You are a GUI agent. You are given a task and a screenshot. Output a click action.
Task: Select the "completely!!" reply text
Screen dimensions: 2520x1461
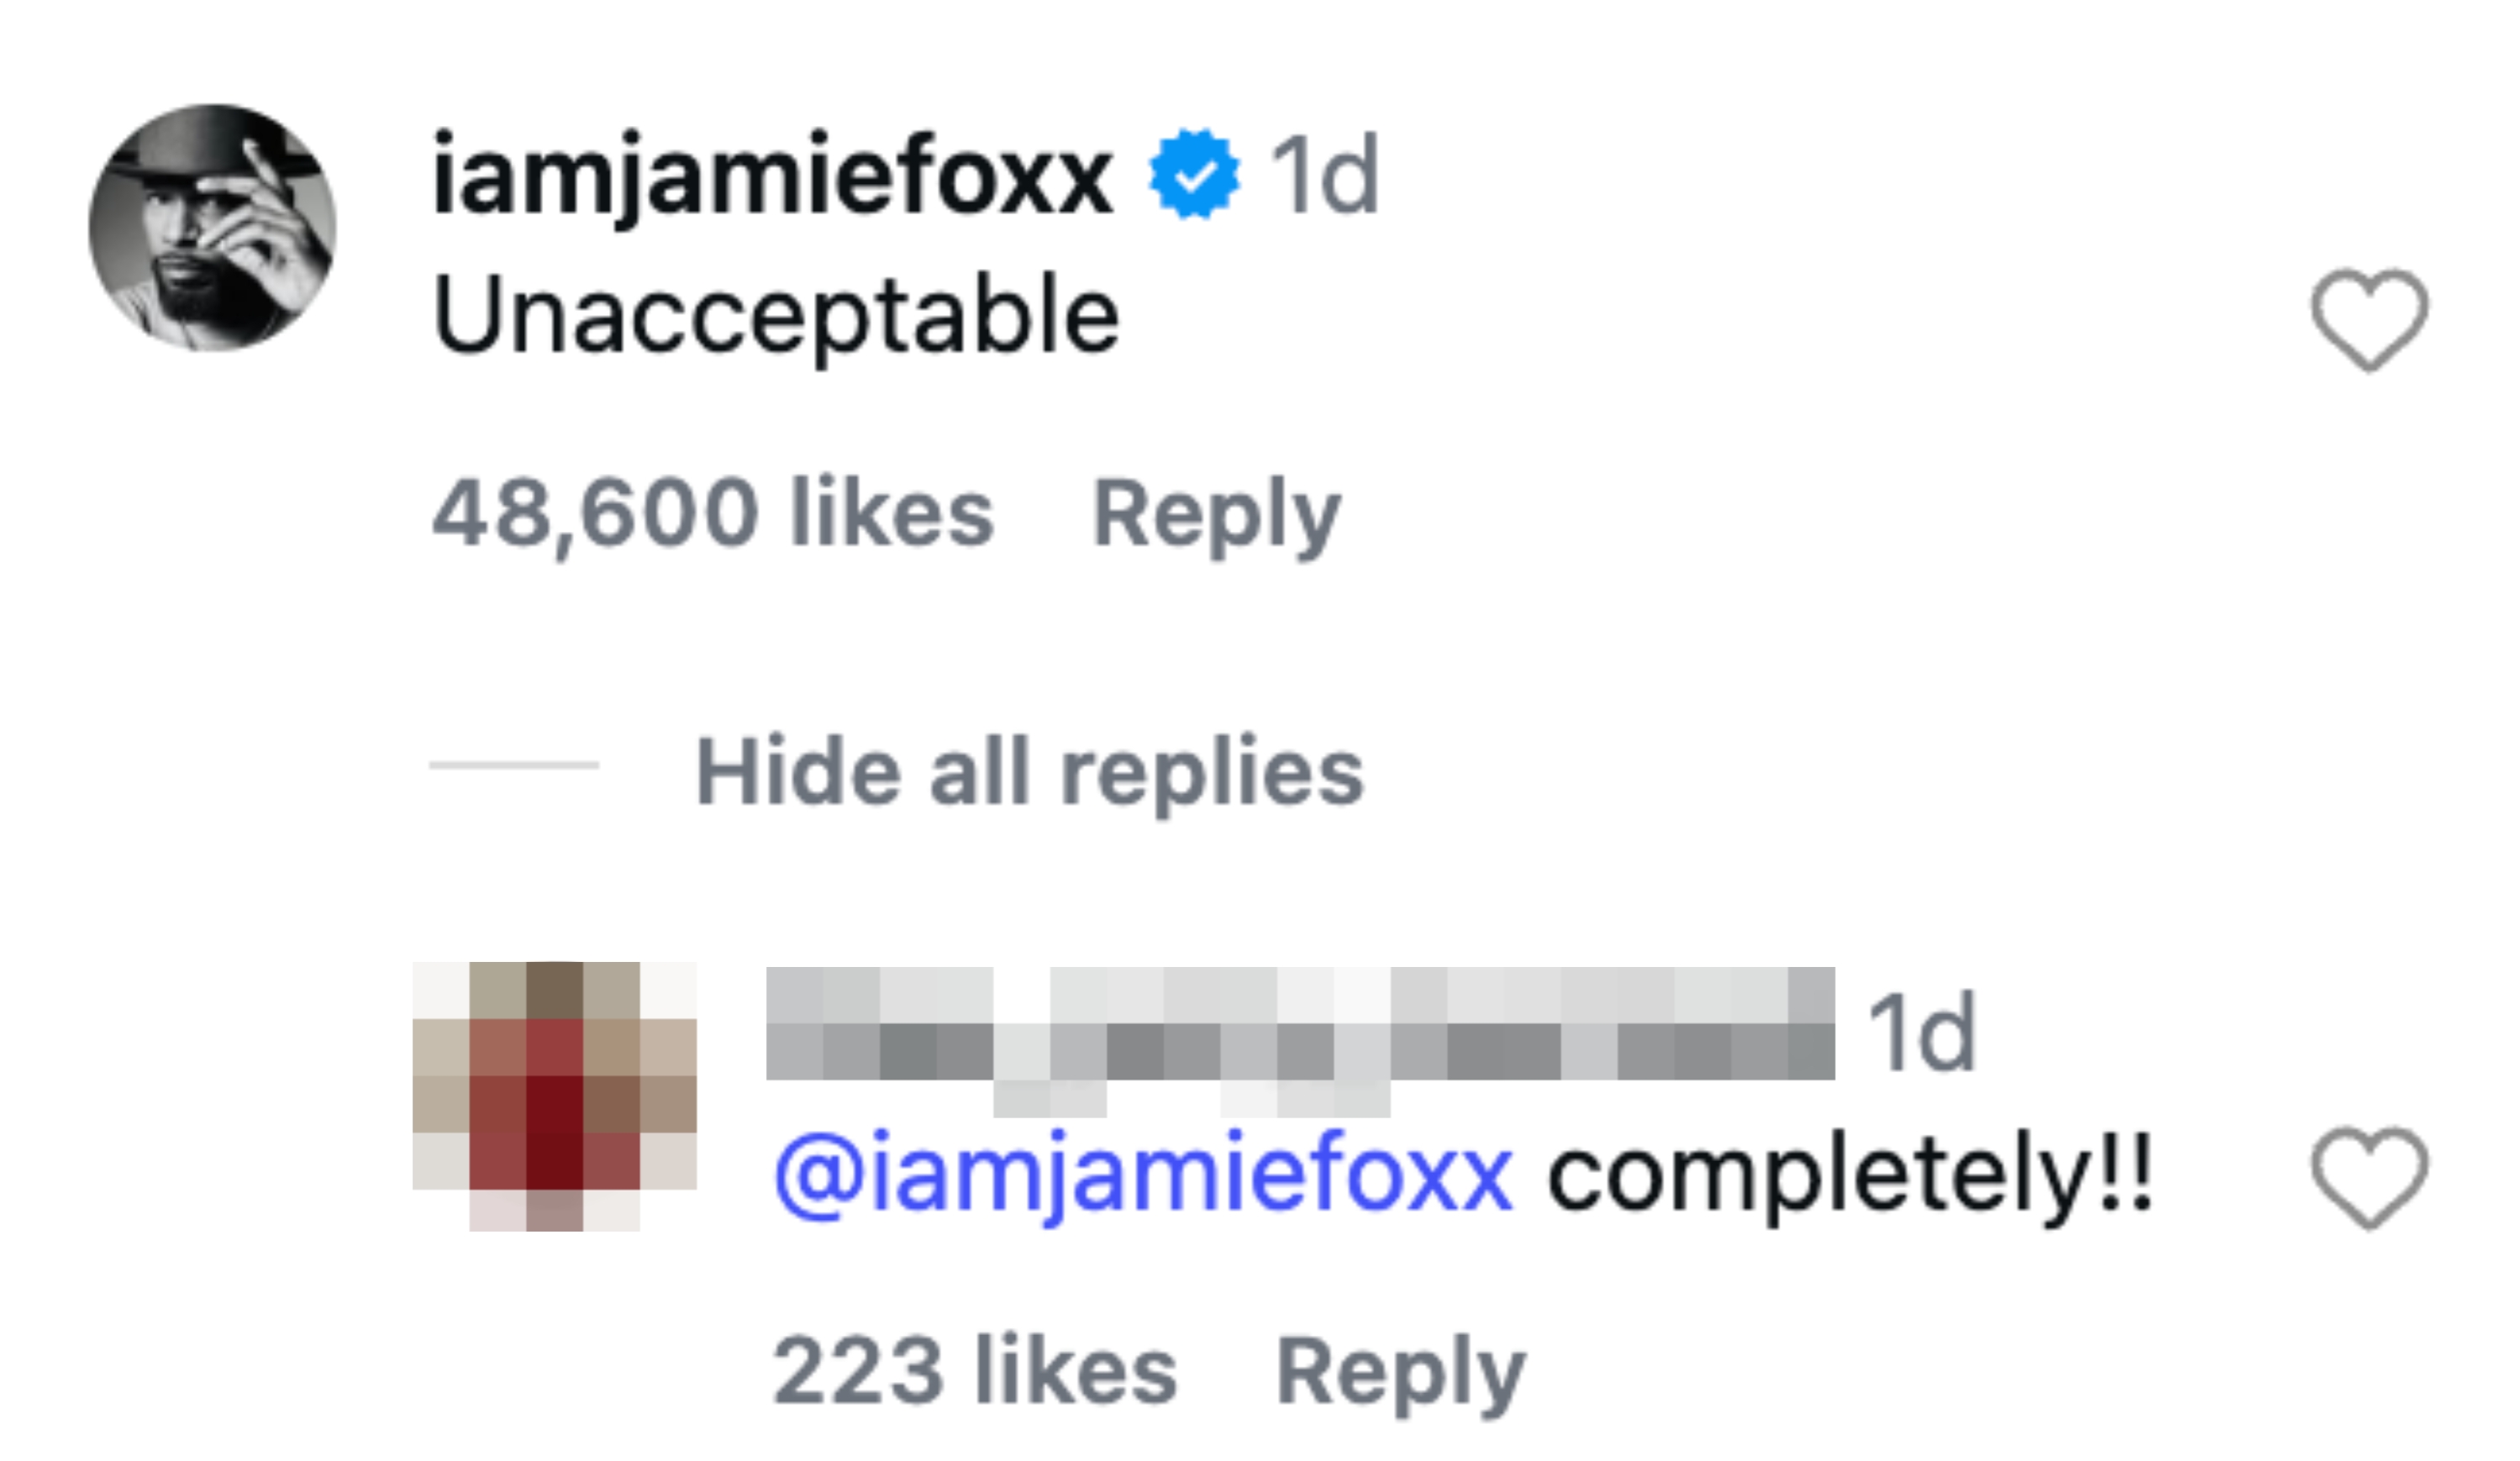tap(1849, 1177)
